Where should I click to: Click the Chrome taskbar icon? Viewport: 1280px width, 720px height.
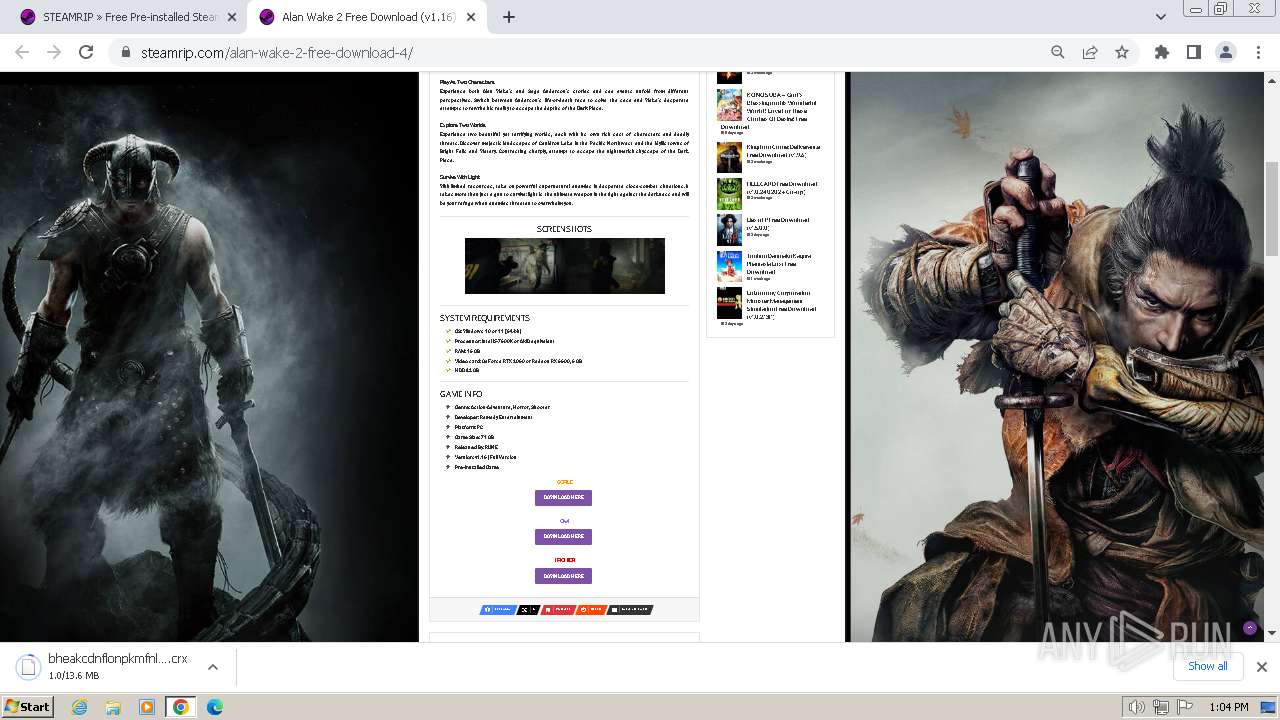(181, 707)
